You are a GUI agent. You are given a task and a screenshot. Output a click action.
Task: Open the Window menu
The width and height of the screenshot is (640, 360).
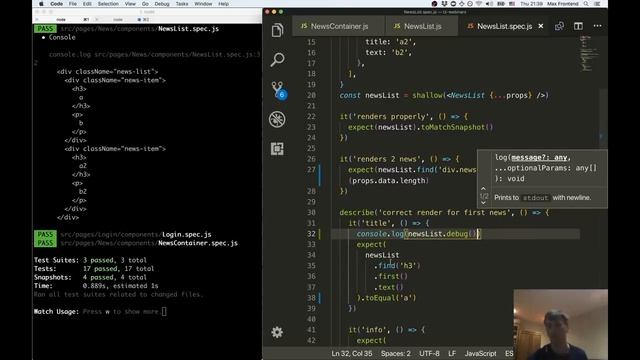[203, 4]
